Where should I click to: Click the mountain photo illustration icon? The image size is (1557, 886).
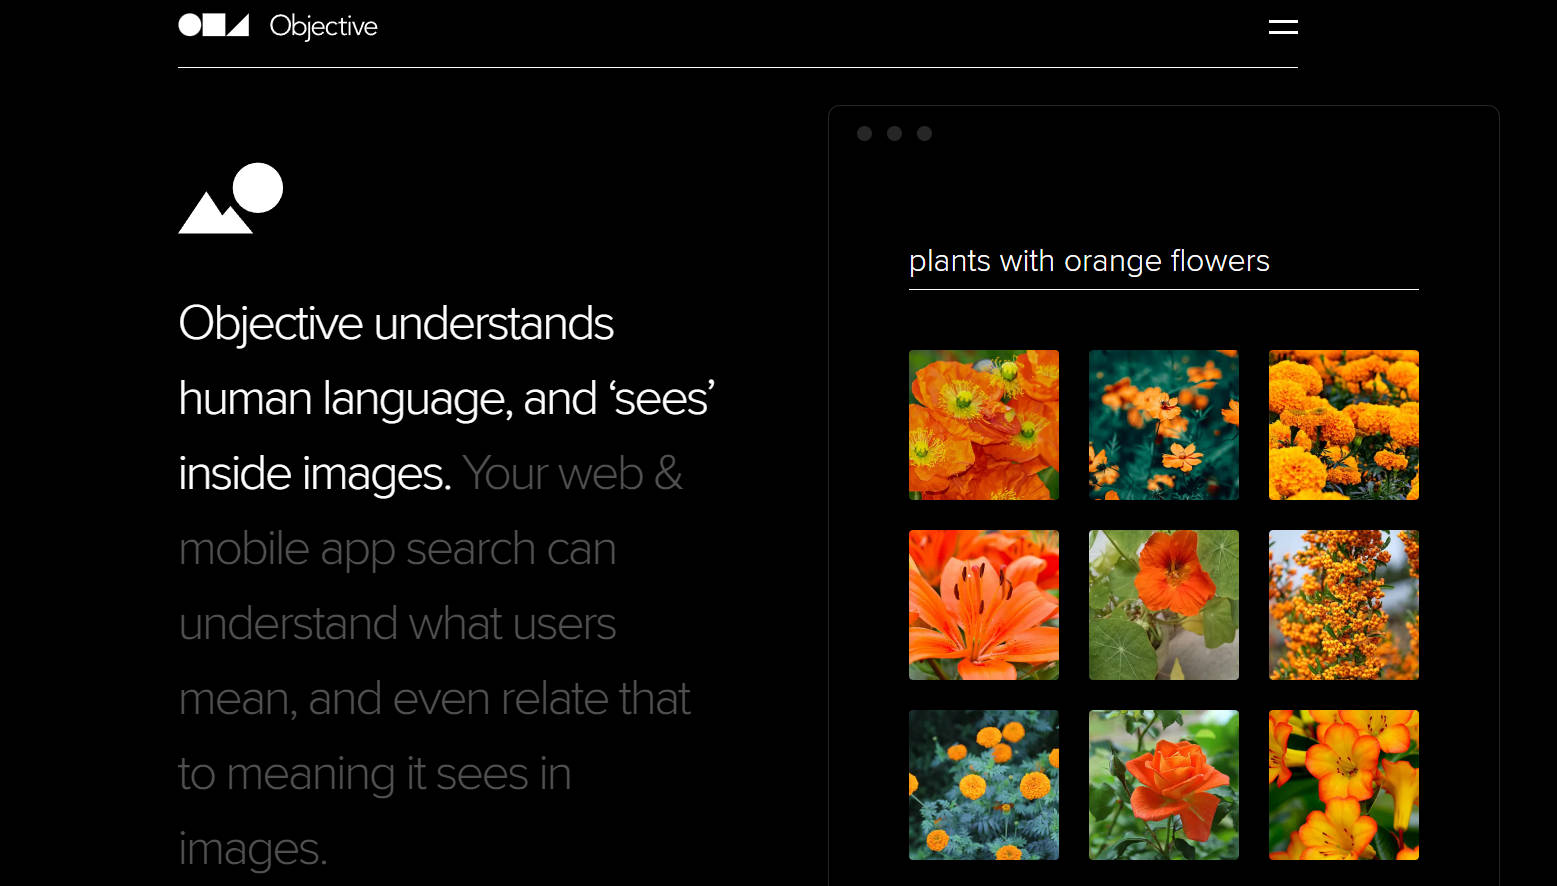(229, 200)
